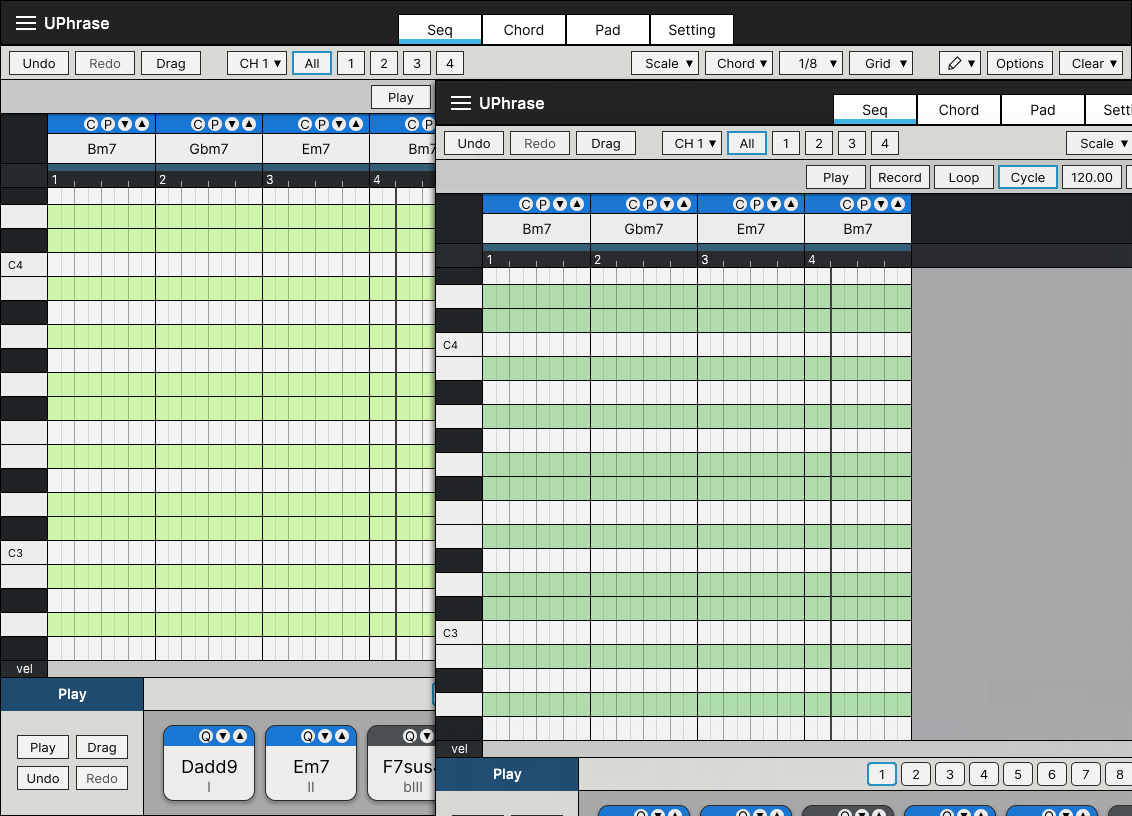Switch to the Chord tab in the front window
Viewport: 1132px width, 816px height.
click(x=959, y=110)
